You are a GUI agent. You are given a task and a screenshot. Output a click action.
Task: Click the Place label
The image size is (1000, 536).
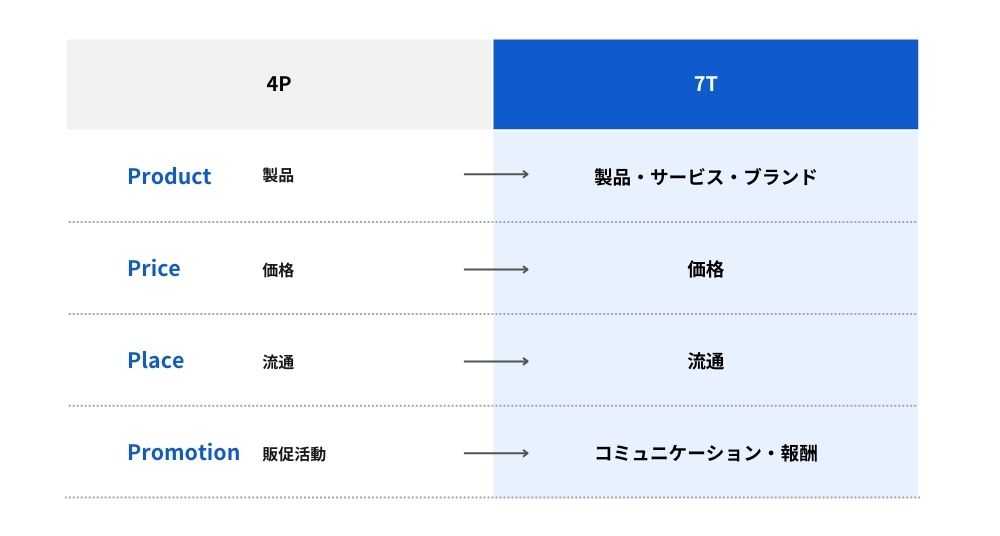155,360
